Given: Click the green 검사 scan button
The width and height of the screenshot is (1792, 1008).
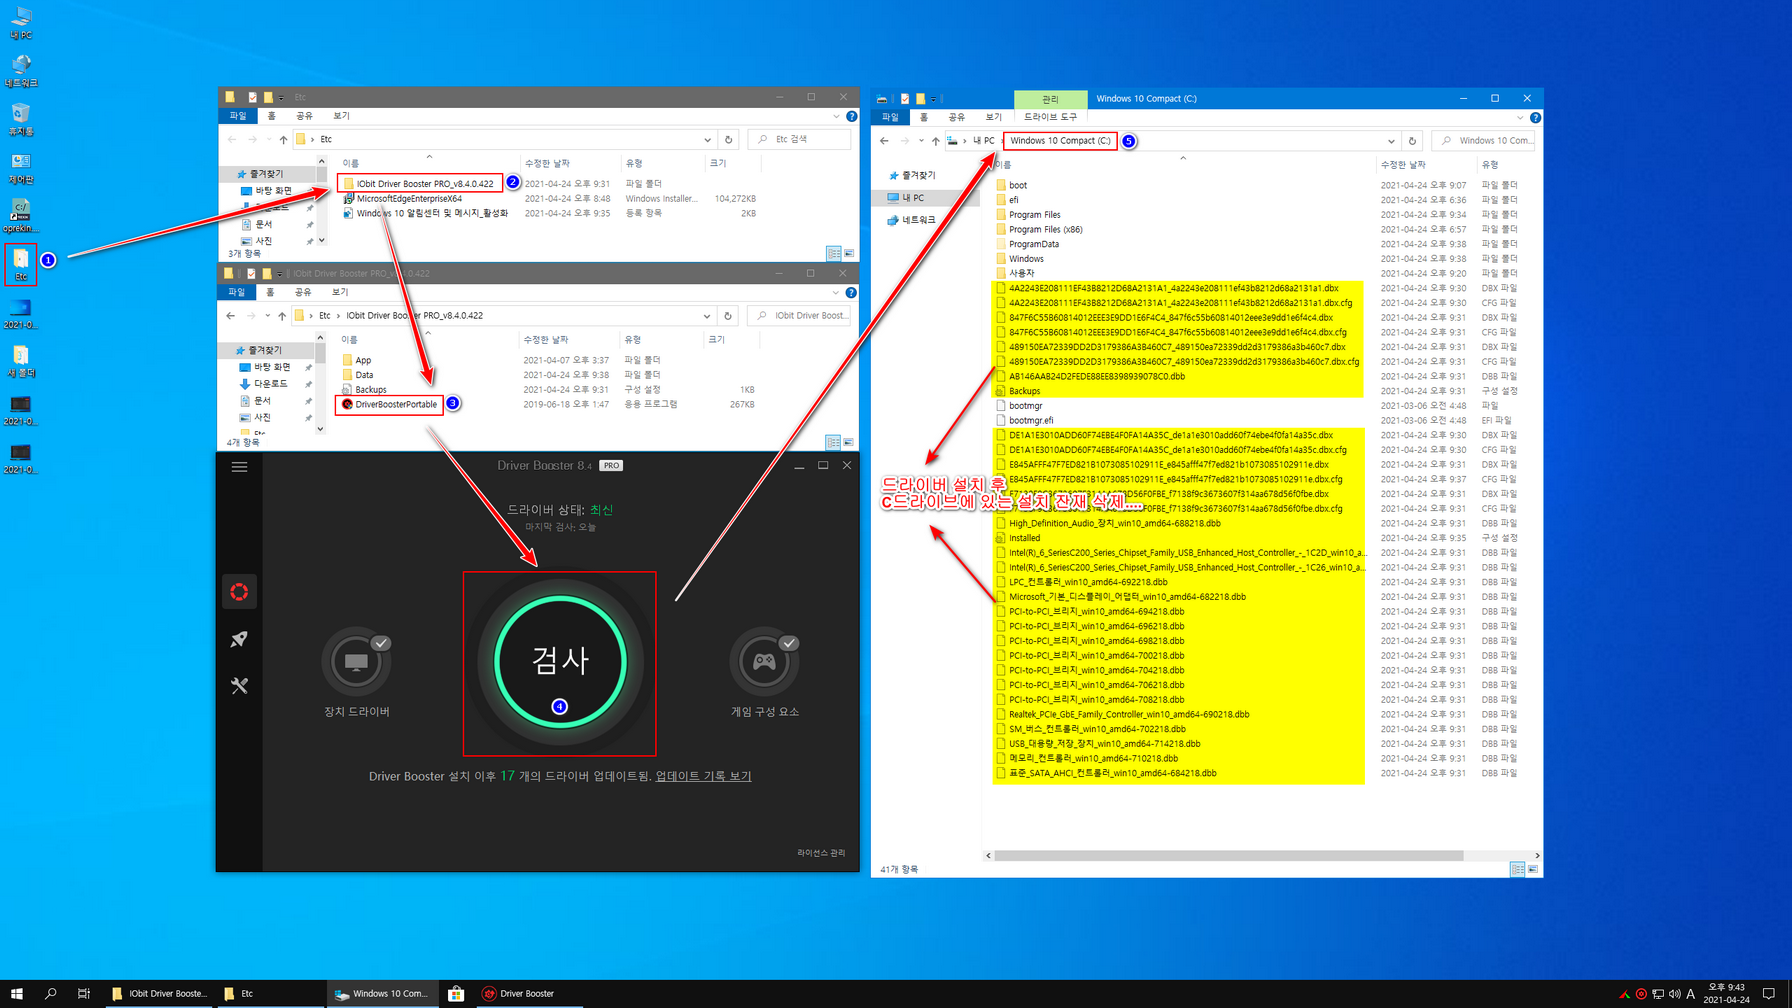Looking at the screenshot, I should coord(560,661).
